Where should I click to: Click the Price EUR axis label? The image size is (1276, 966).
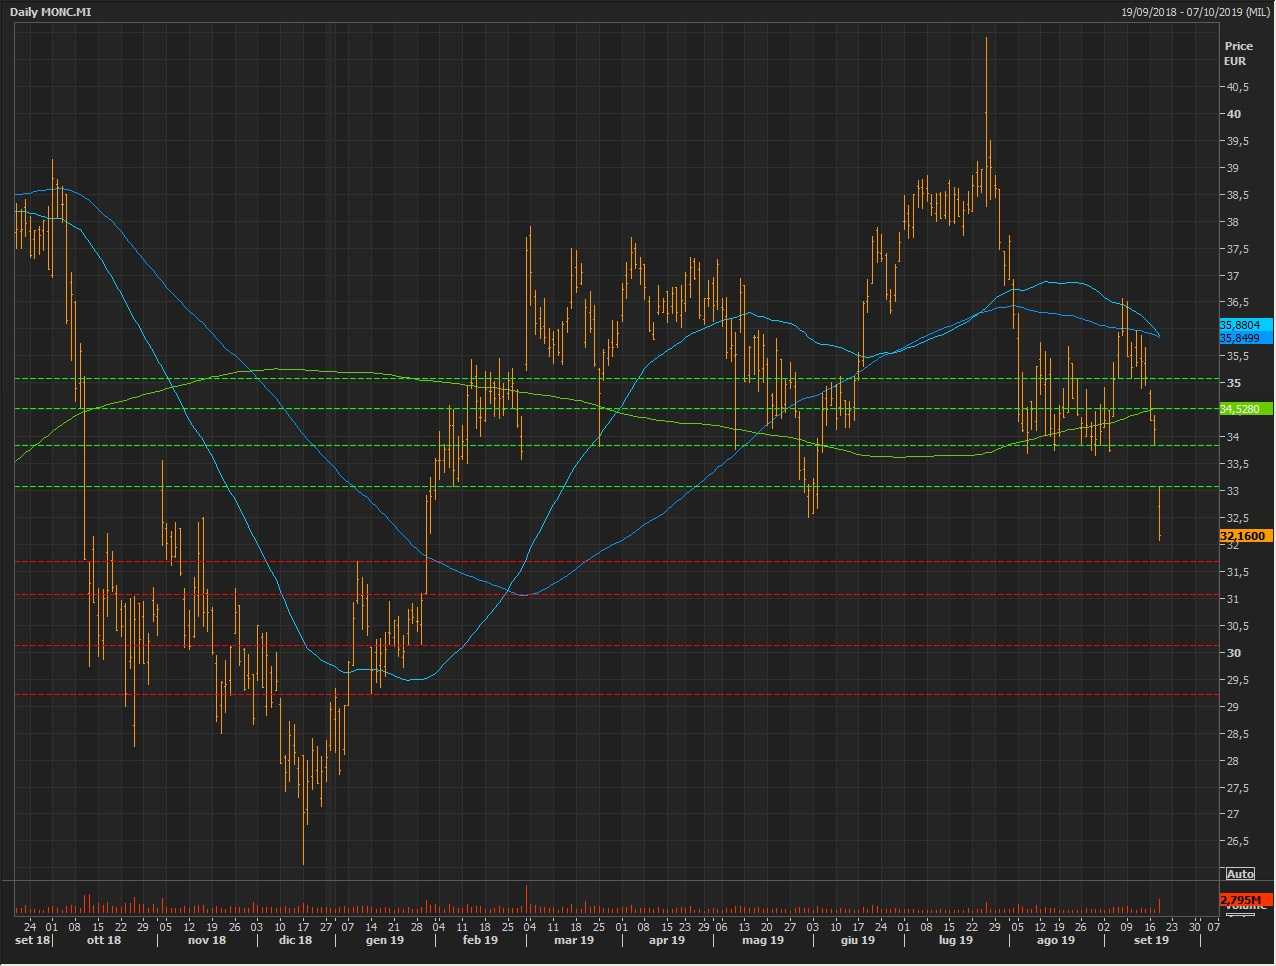[1238, 53]
